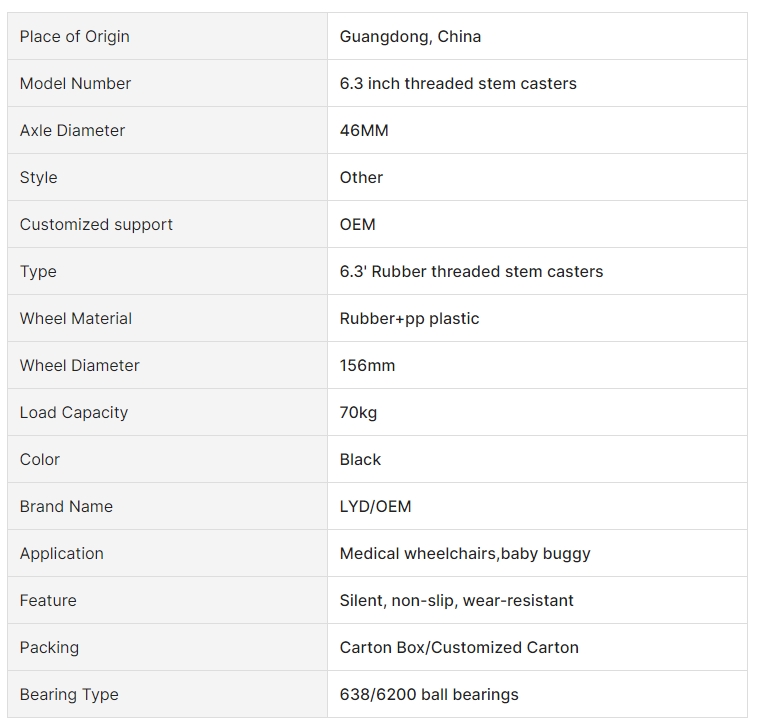Click the Style row value Other
762x728 pixels.
[361, 177]
